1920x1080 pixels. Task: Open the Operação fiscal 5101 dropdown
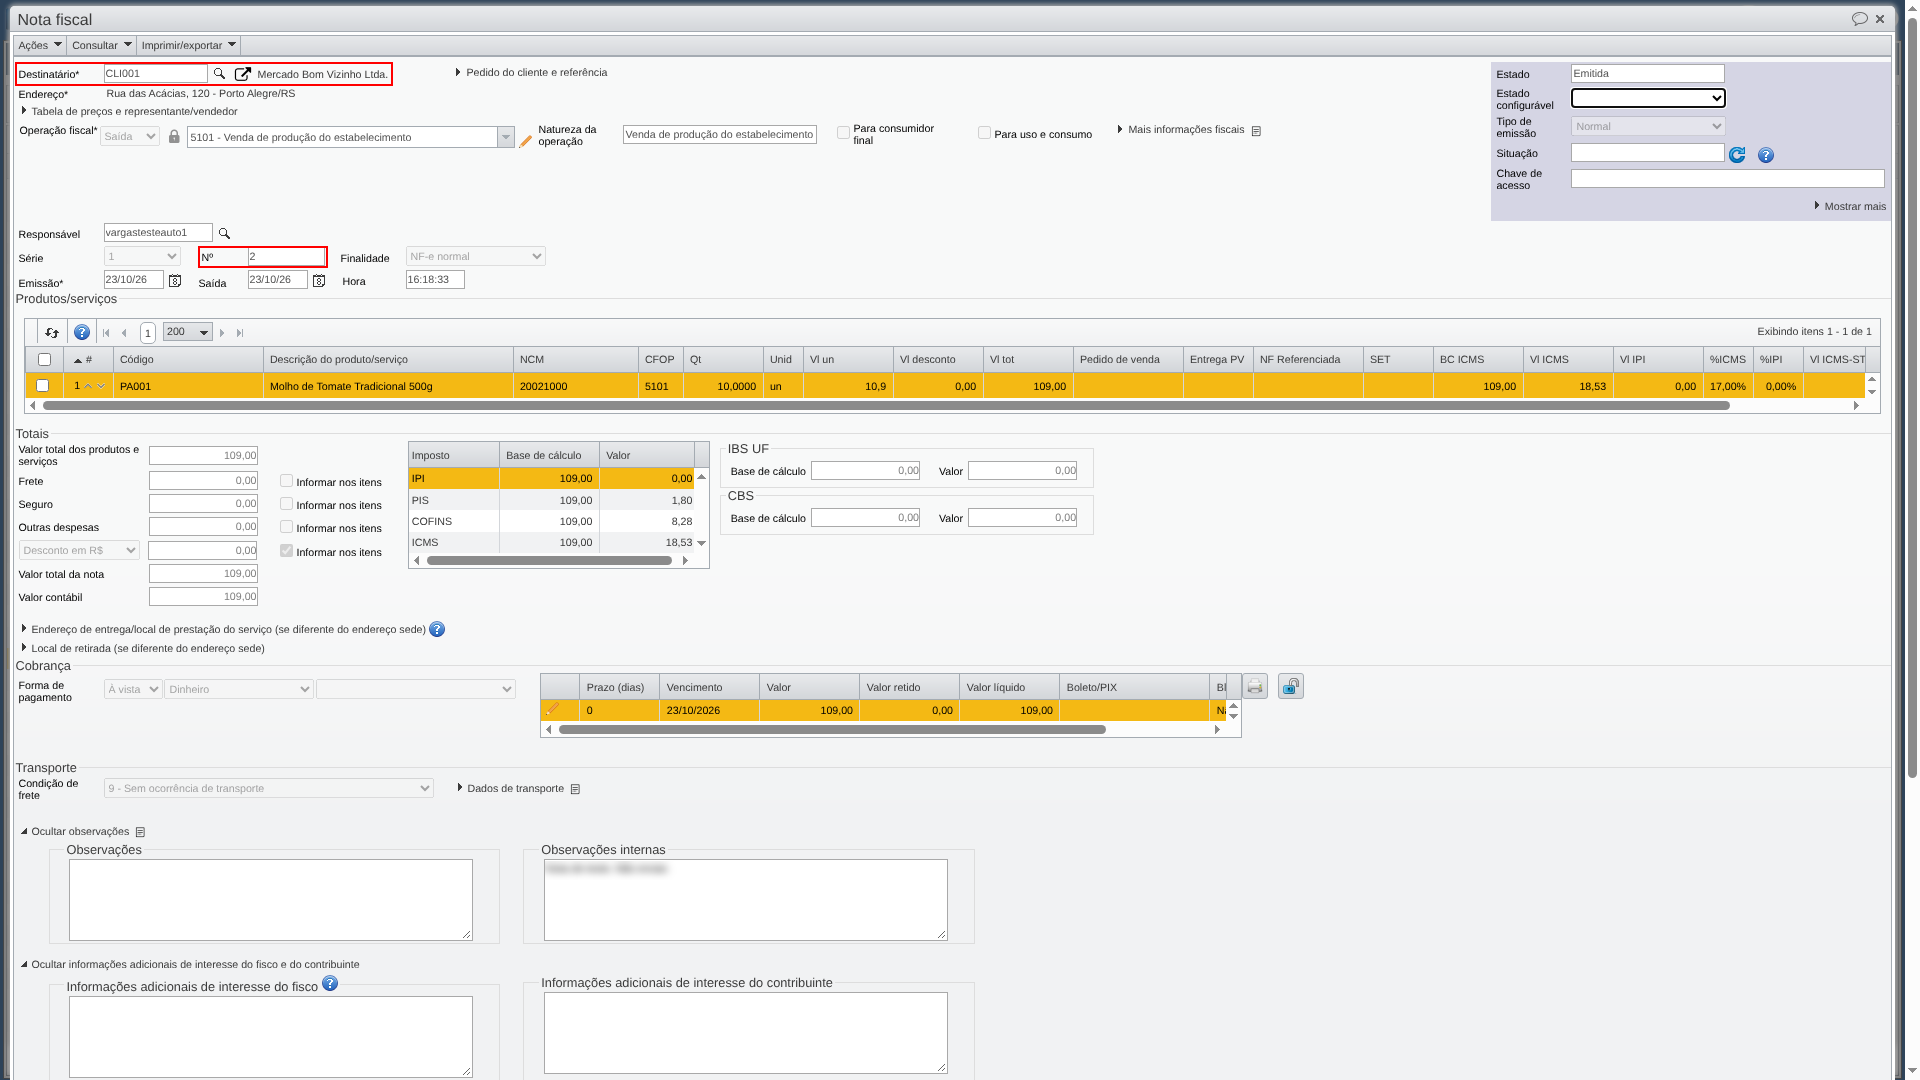506,137
